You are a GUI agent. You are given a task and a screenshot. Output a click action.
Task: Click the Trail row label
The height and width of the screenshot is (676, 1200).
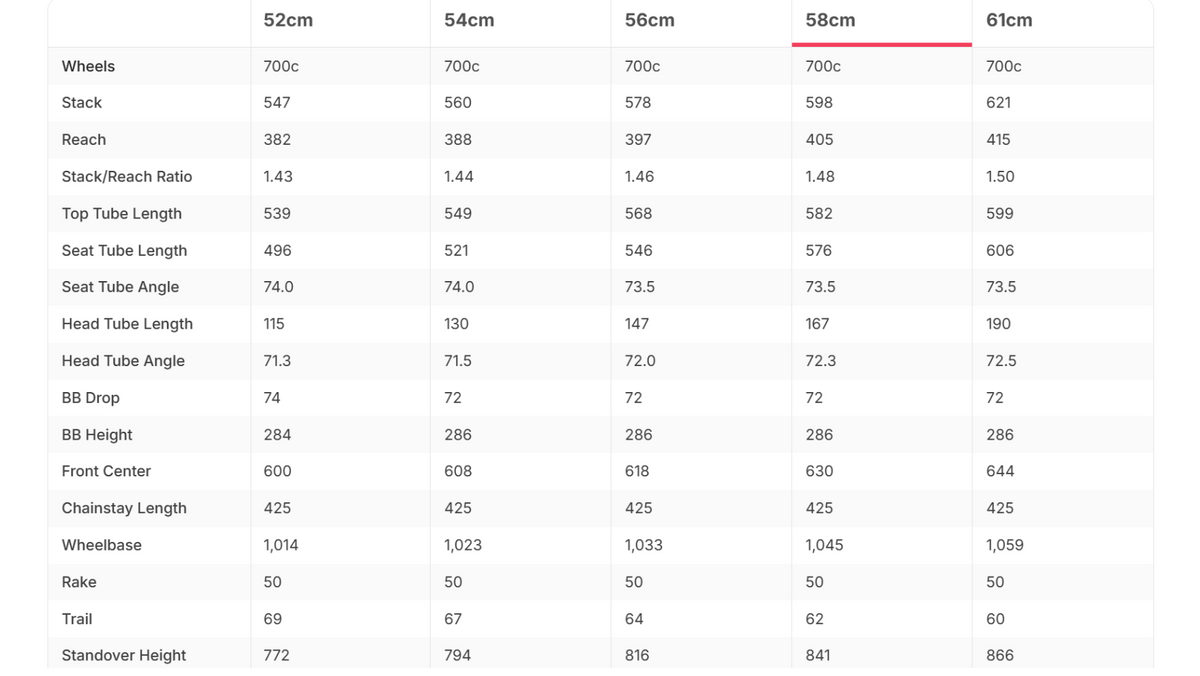77,619
